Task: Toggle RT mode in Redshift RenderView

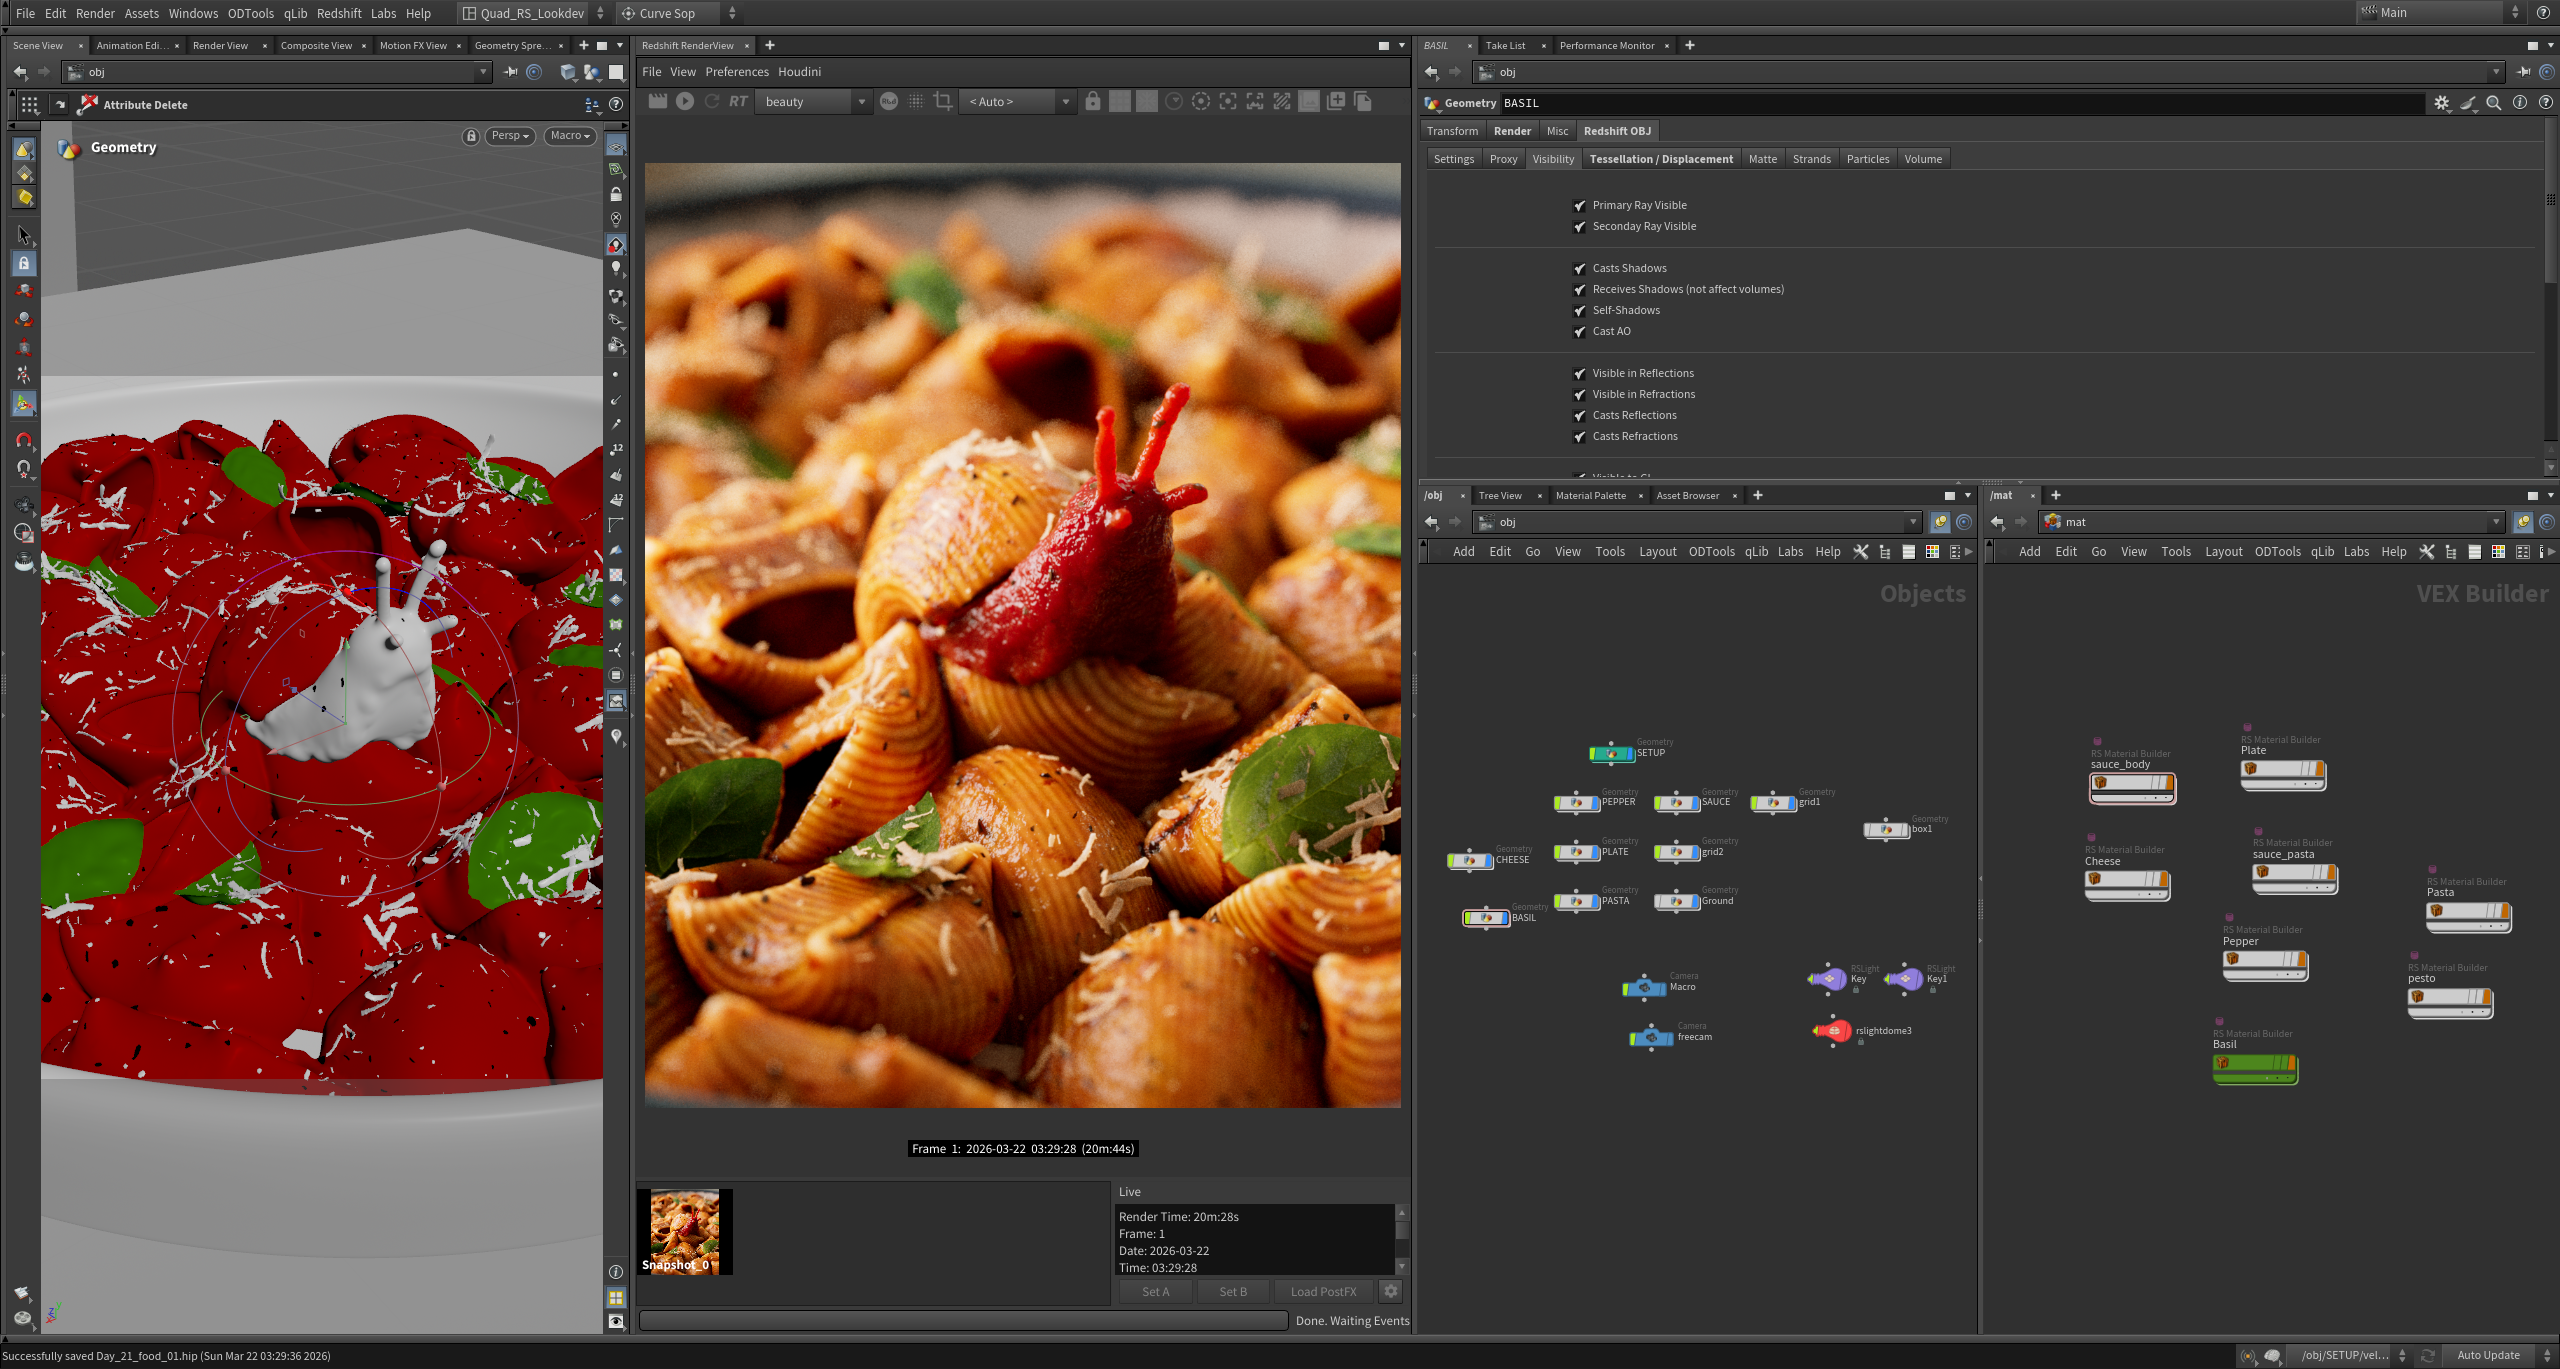Action: pos(738,101)
